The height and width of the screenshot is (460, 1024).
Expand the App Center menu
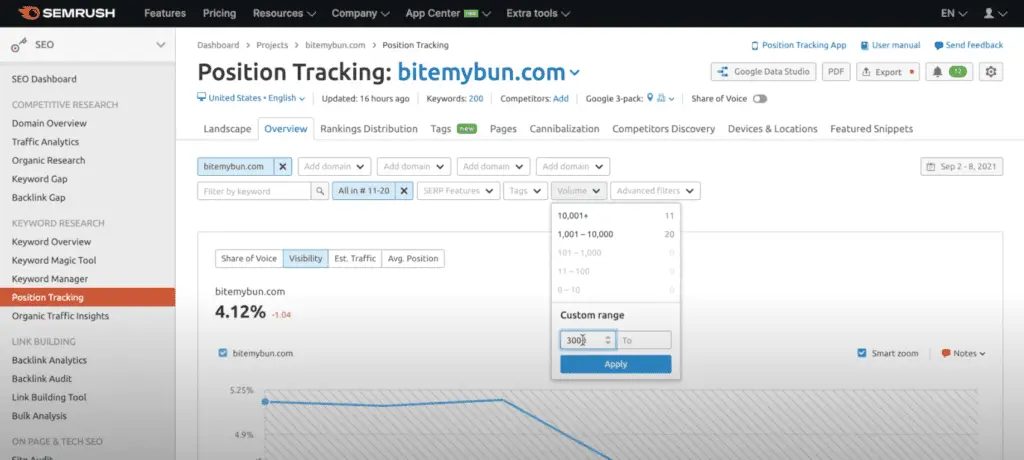pyautogui.click(x=449, y=13)
